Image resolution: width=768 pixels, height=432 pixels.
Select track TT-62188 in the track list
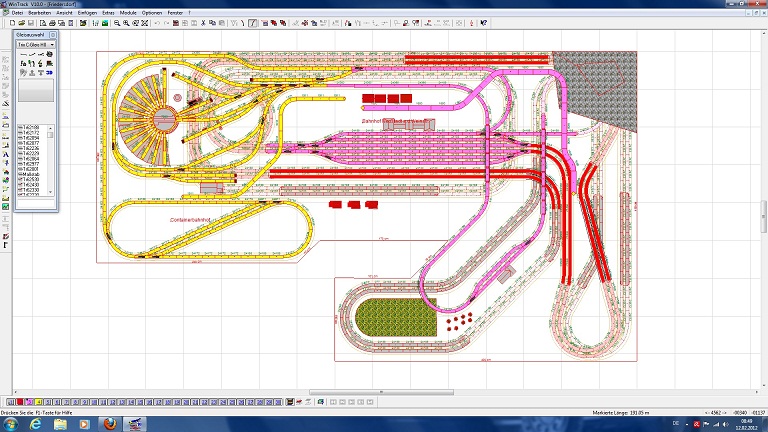click(x=29, y=127)
